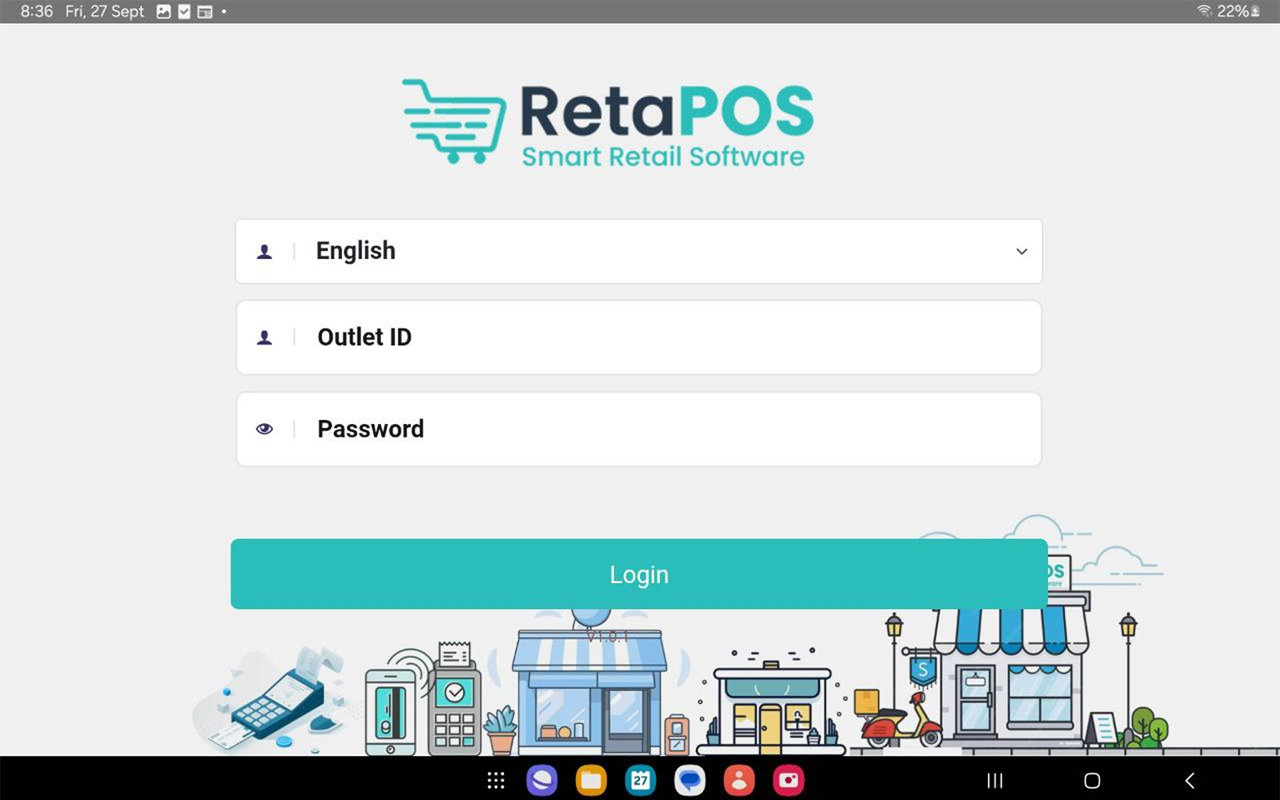Open the Contacts app in the taskbar

pyautogui.click(x=739, y=780)
